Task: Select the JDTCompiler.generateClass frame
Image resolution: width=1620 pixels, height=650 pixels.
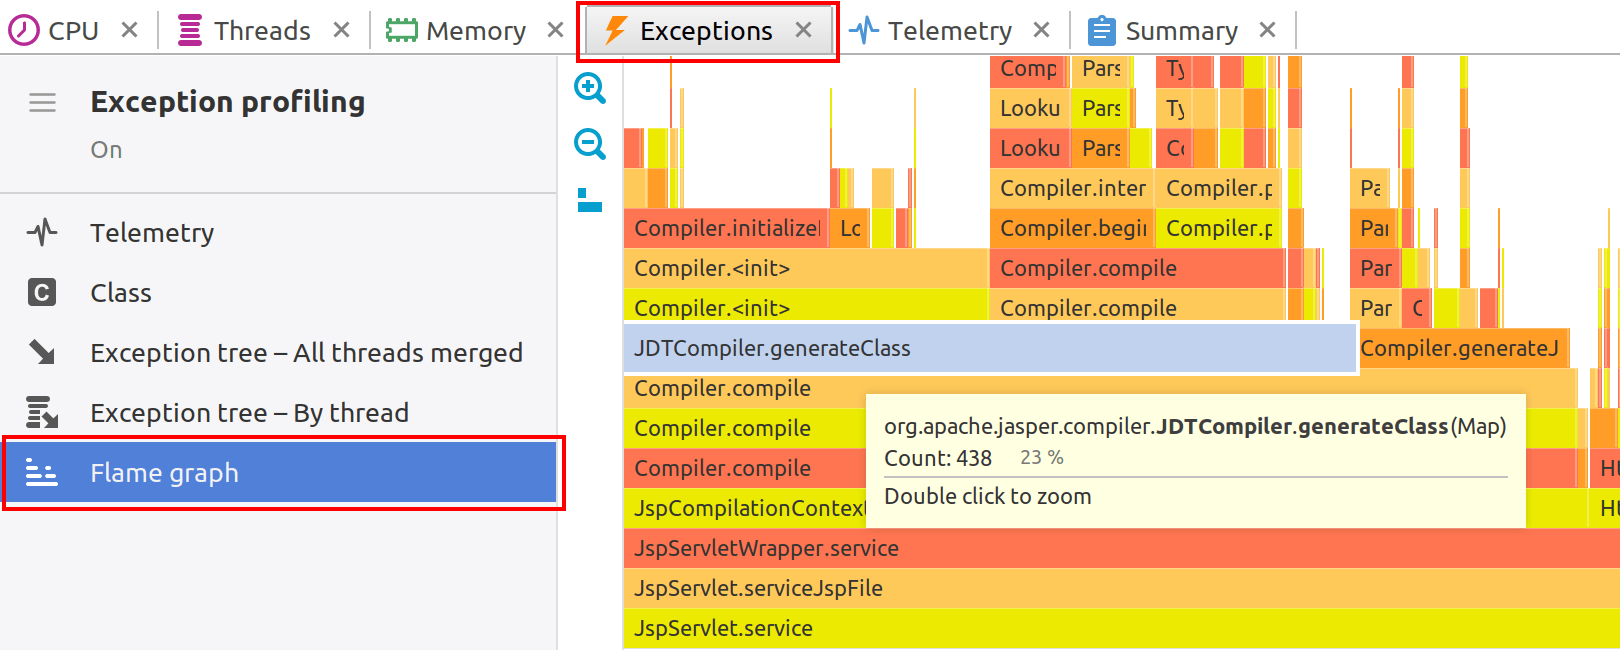Action: pyautogui.click(x=990, y=348)
